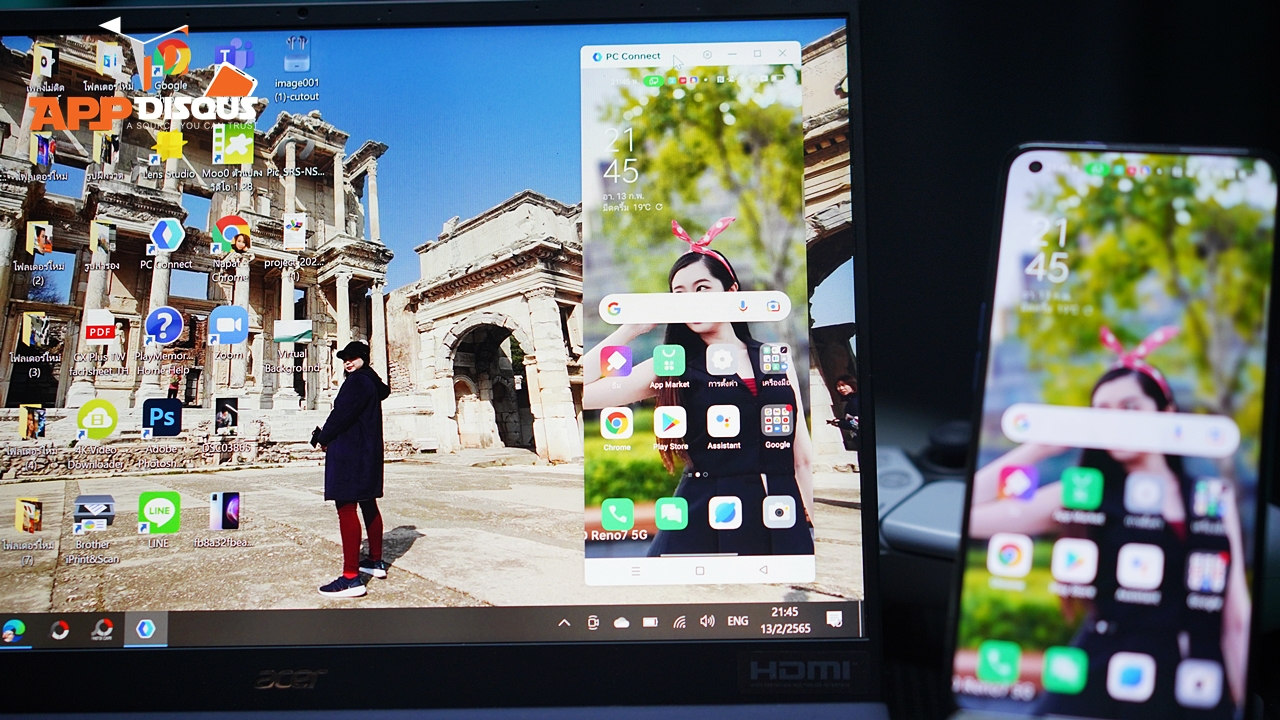Select folder โฟลเดอร์ใหม่ (7) on desktop

(x=28, y=530)
